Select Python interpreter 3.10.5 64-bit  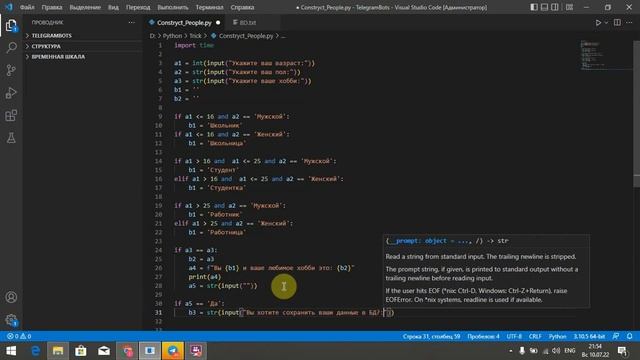(x=589, y=336)
